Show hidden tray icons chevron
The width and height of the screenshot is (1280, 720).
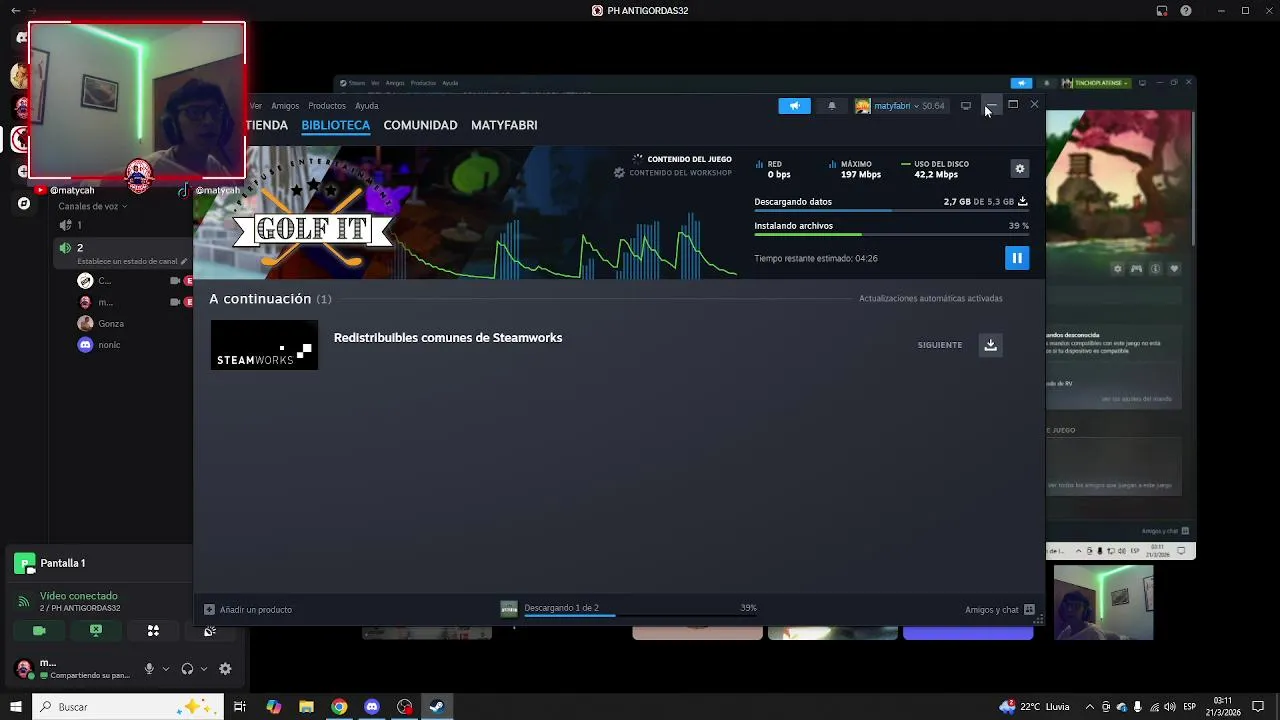1089,707
